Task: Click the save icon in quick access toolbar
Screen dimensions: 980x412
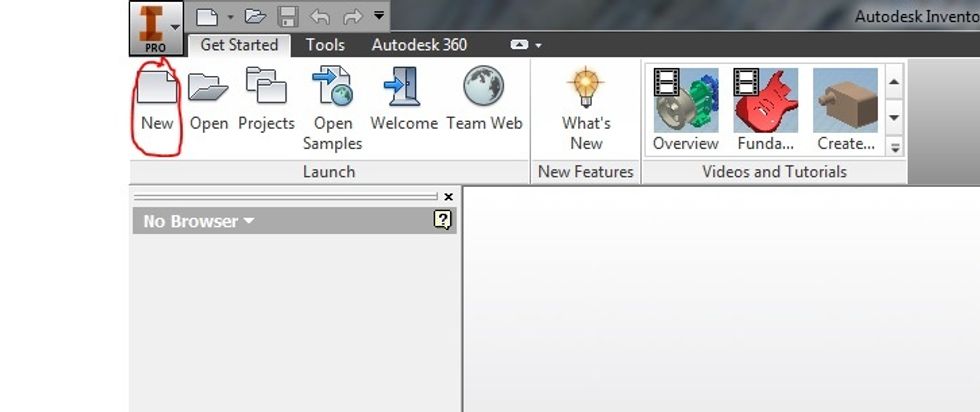Action: coord(288,16)
